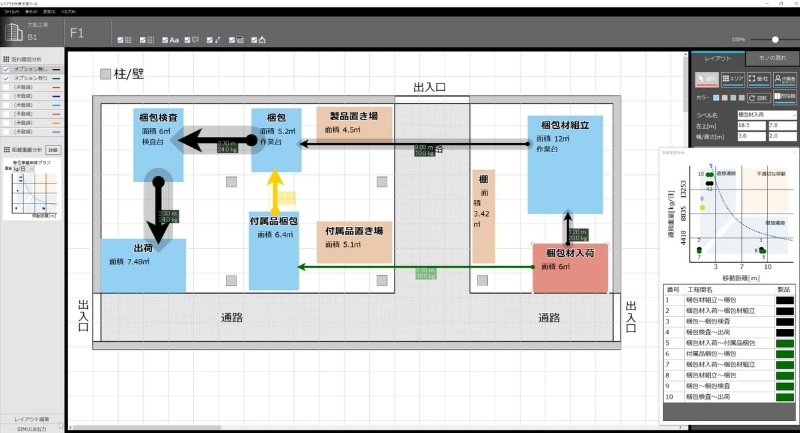Viewport: 800px width, 433px height.
Task: Open the ラベル名 label name dropdown
Action: click(765, 115)
